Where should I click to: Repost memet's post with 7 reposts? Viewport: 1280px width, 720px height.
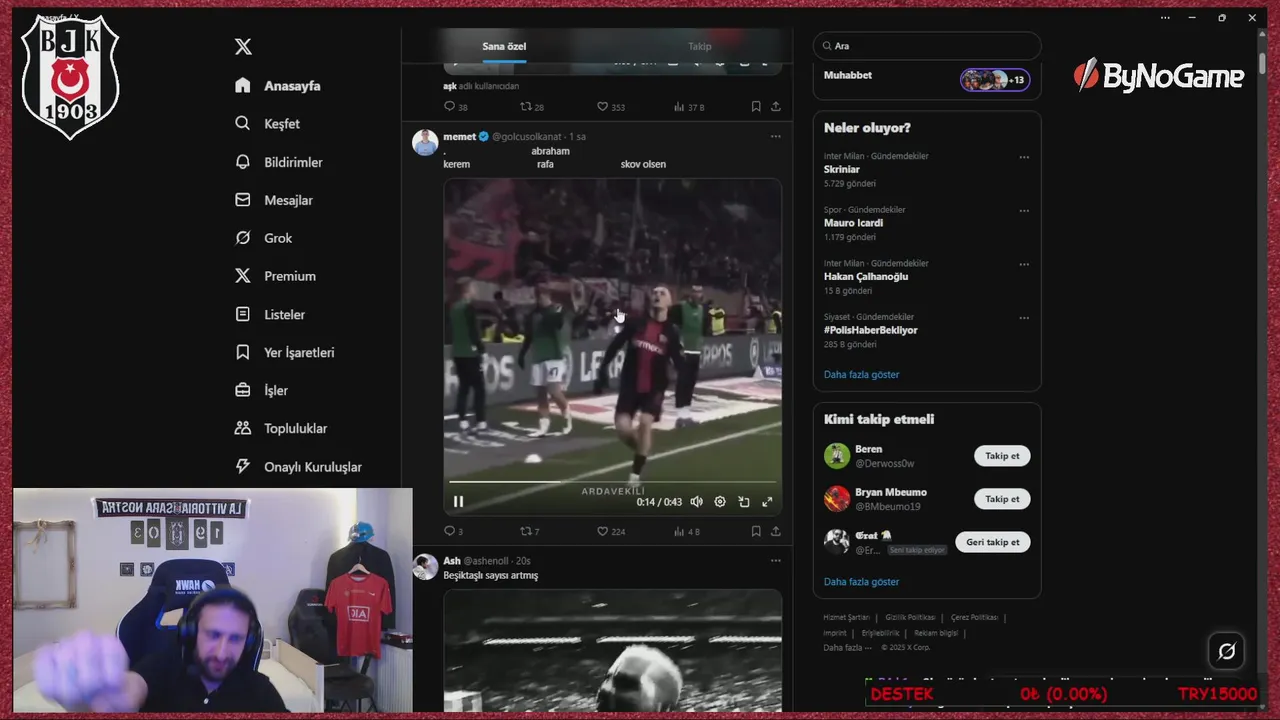[530, 531]
